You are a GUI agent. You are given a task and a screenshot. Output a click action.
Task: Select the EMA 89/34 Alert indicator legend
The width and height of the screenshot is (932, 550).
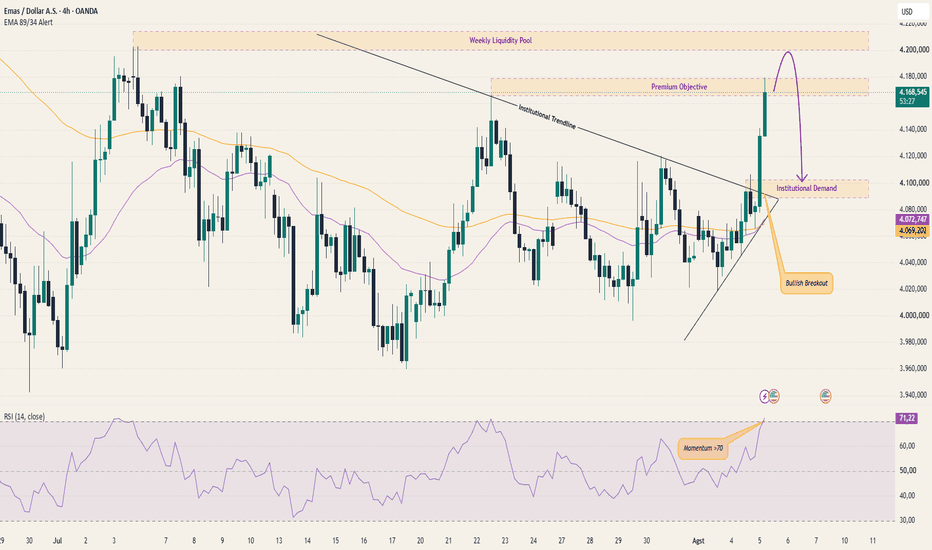(x=28, y=22)
